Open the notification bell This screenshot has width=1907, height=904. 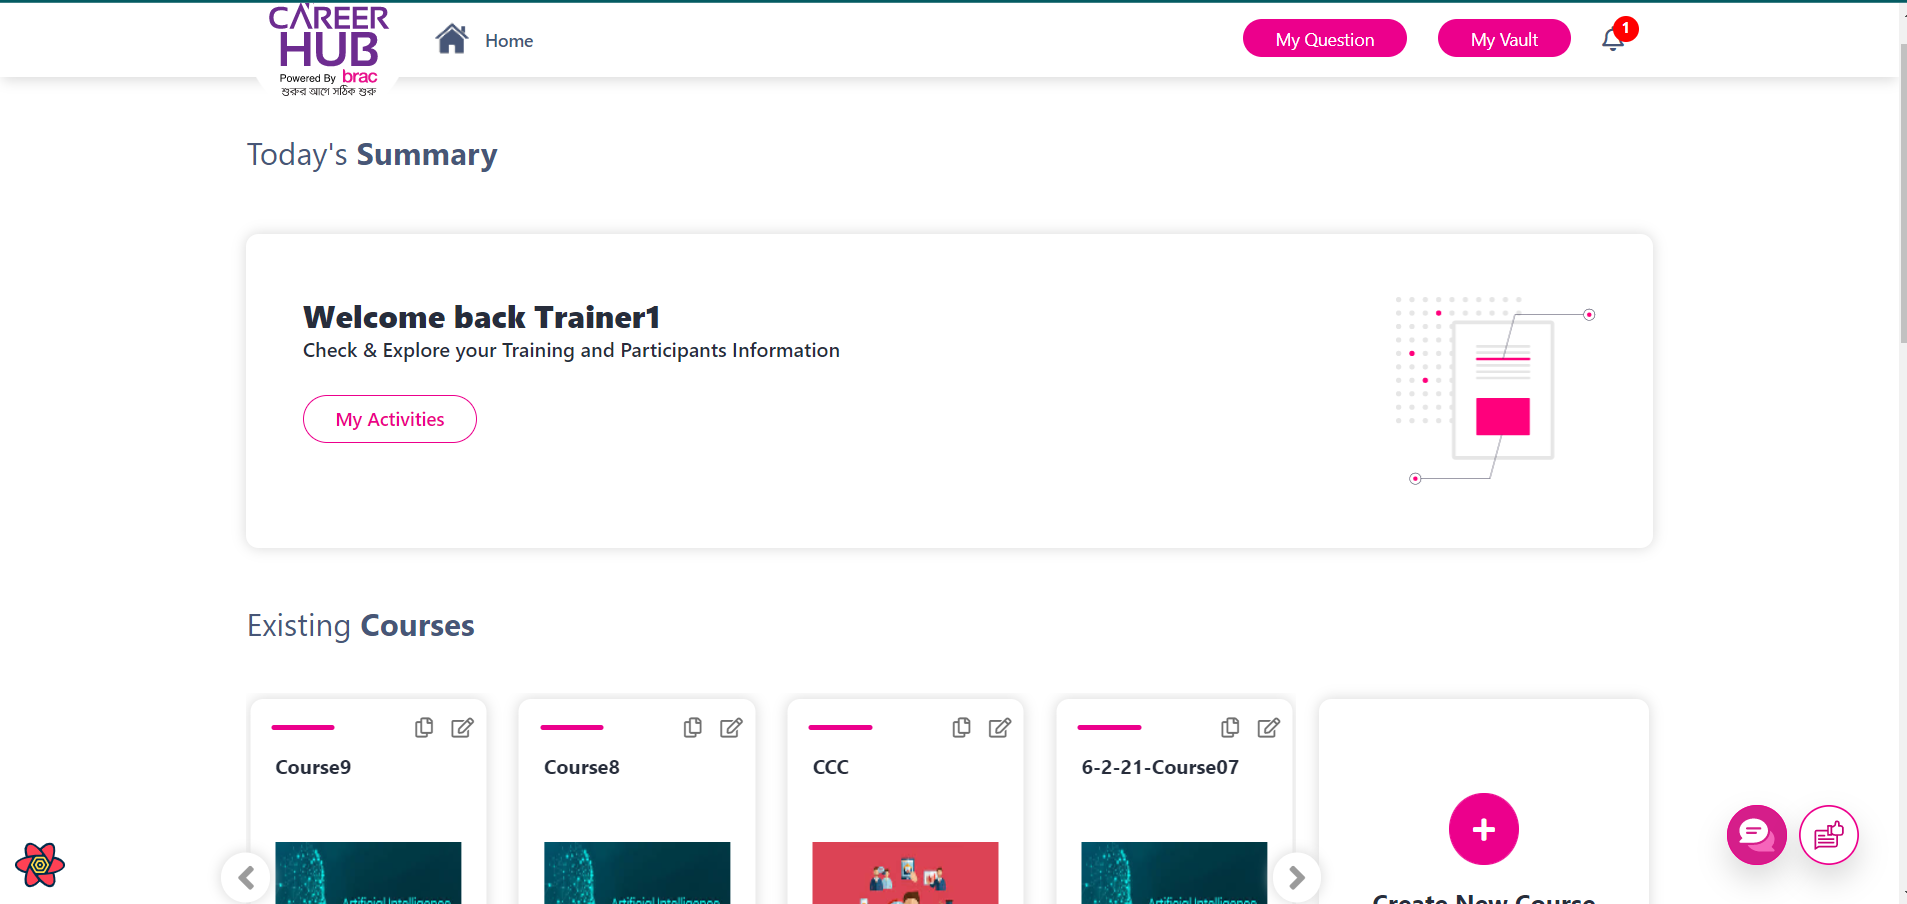tap(1612, 40)
